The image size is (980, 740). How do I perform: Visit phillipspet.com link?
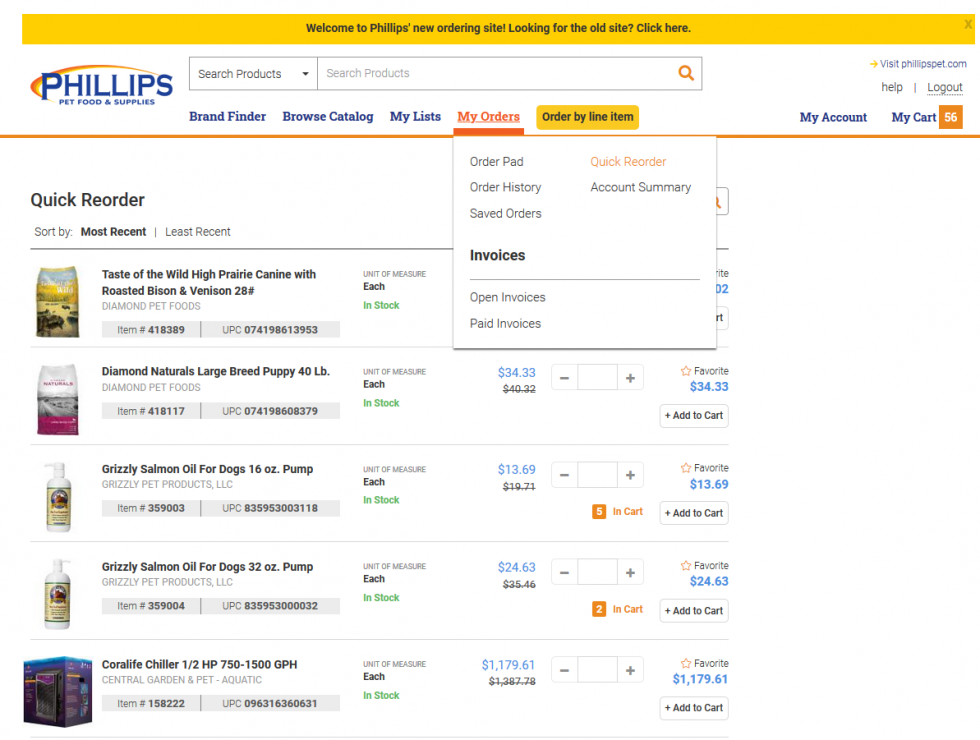[918, 64]
